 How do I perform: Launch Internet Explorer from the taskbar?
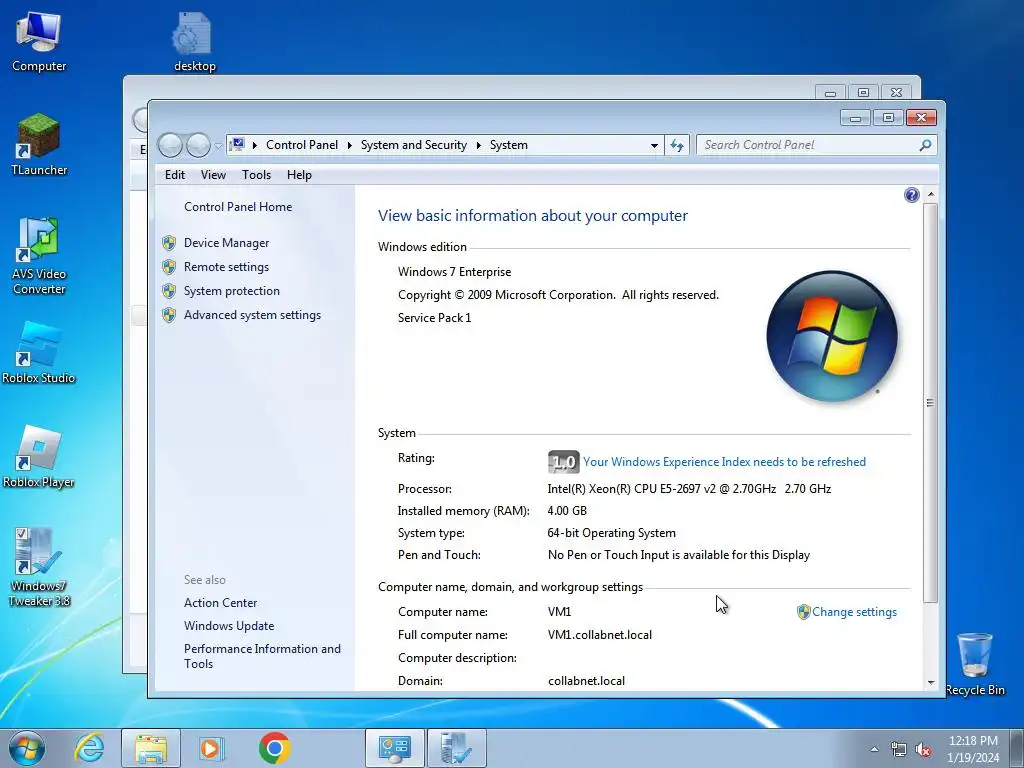click(89, 748)
